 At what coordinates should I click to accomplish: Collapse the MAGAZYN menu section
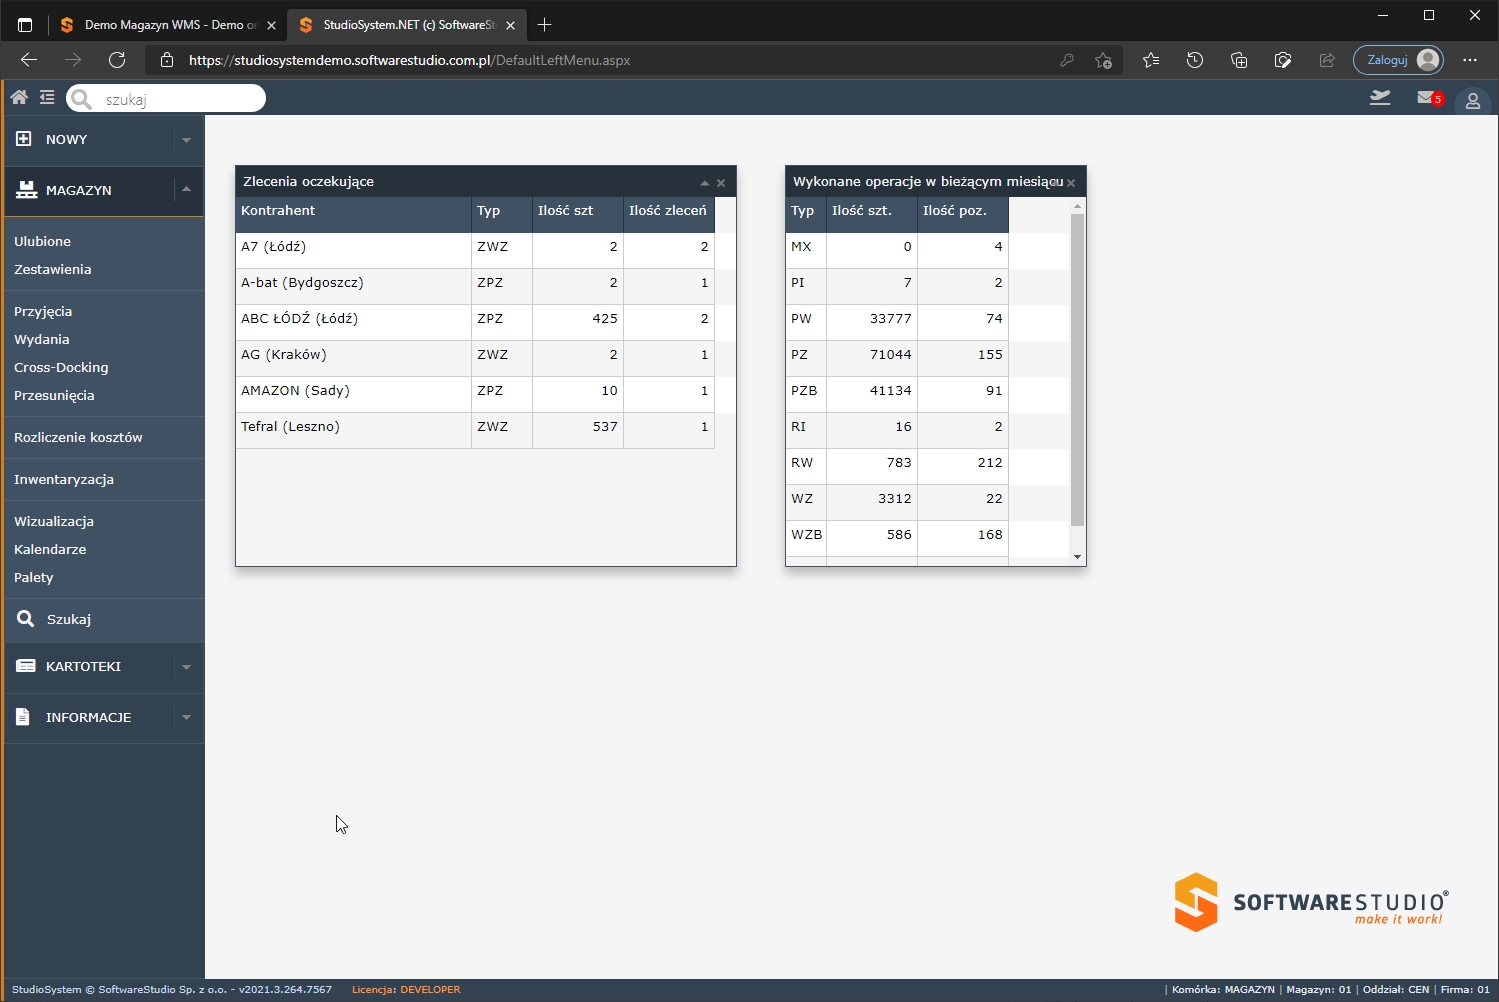coord(186,190)
